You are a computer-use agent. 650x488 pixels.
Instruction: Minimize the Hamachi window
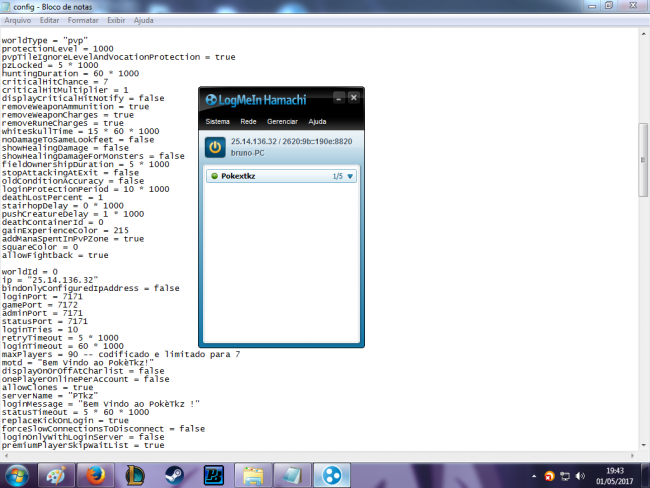coord(339,98)
